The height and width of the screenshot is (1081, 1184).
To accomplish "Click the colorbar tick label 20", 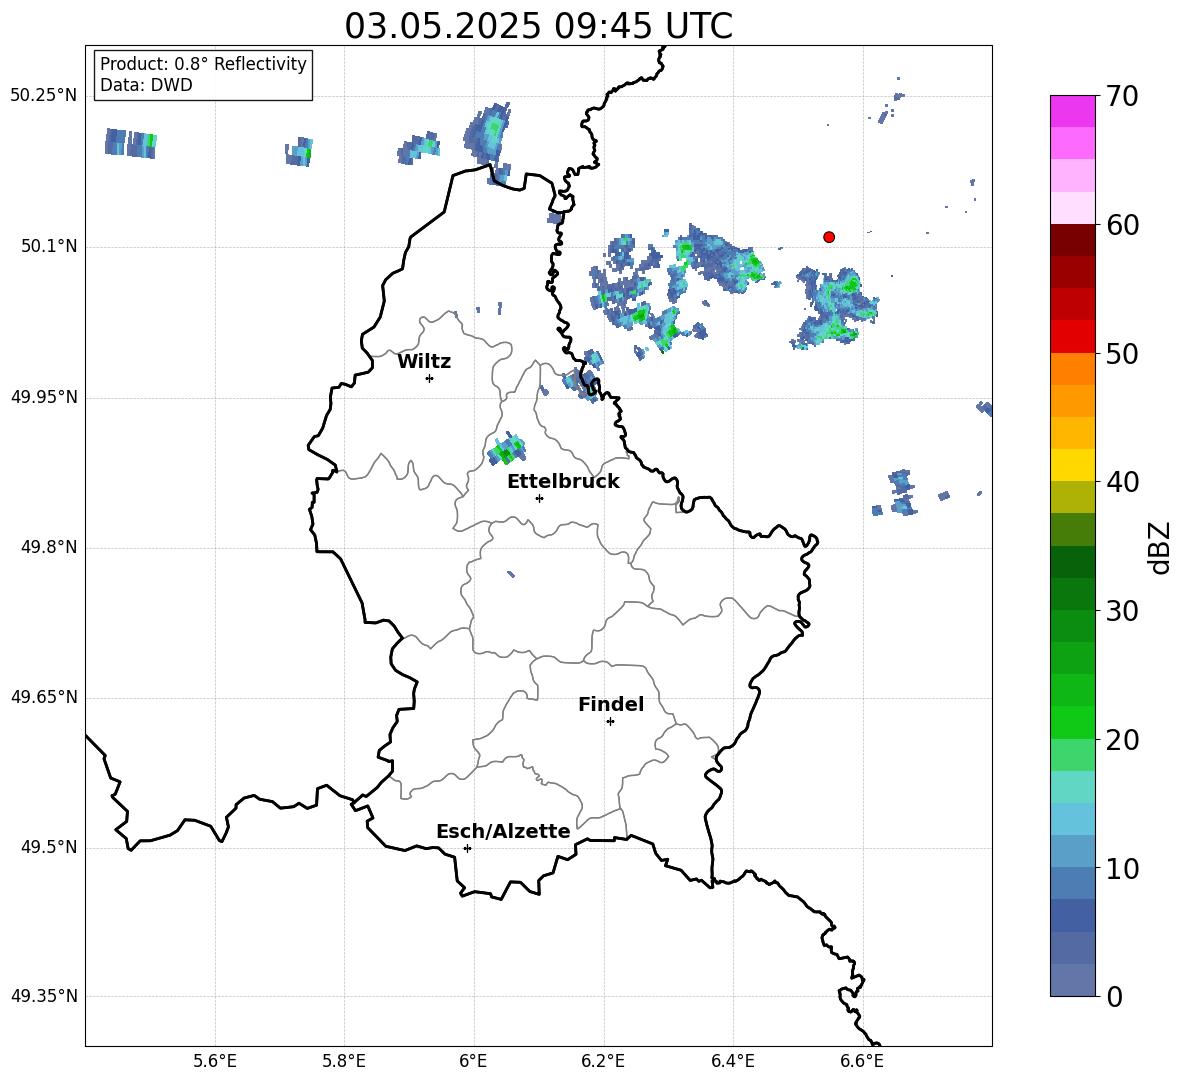I will point(1123,740).
